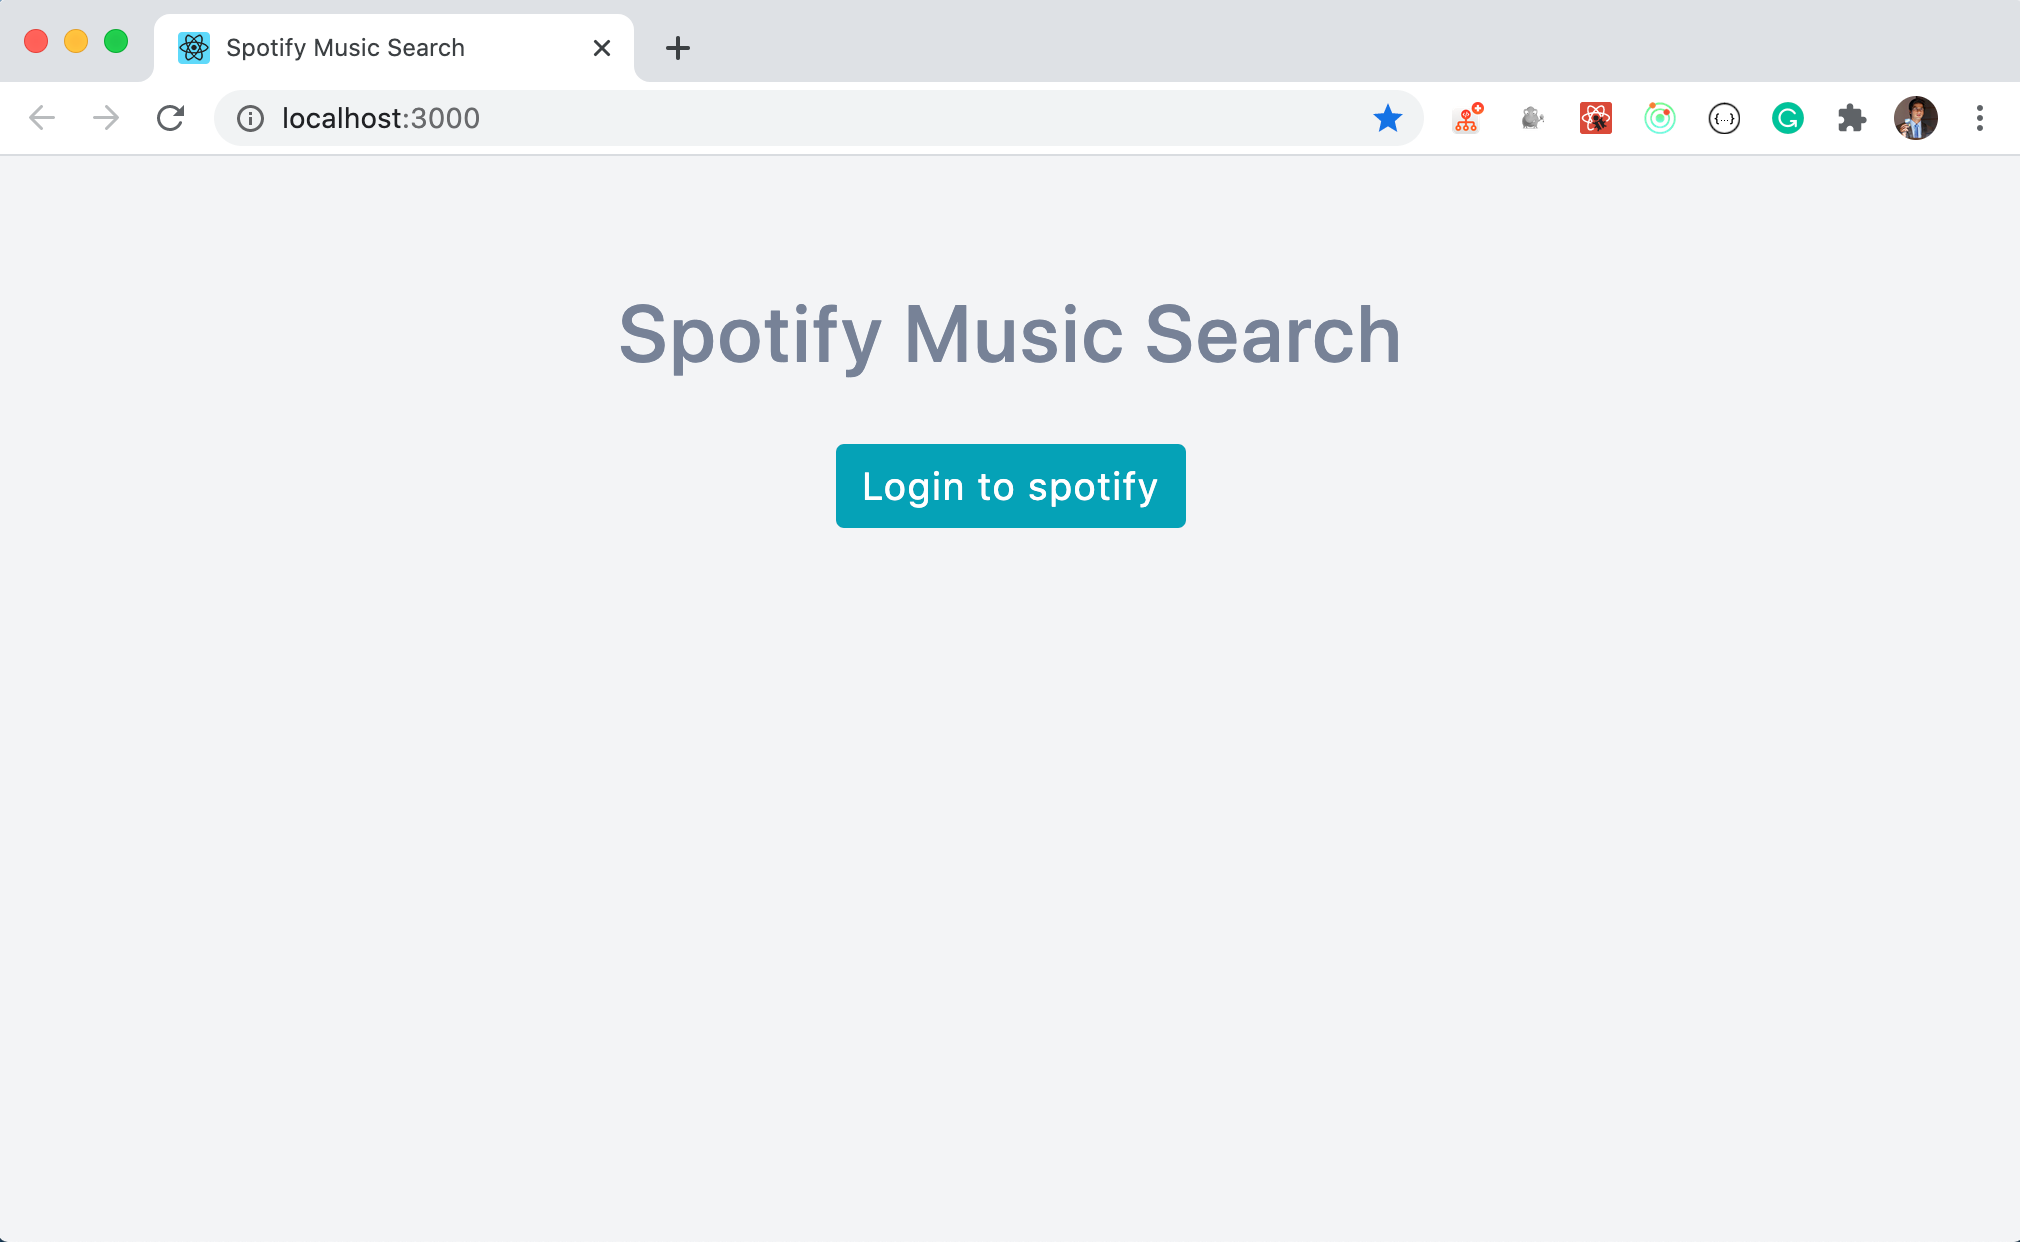Screen dimensions: 2020x1242
Task: Select the Spotify Music Search tab
Action: [394, 48]
